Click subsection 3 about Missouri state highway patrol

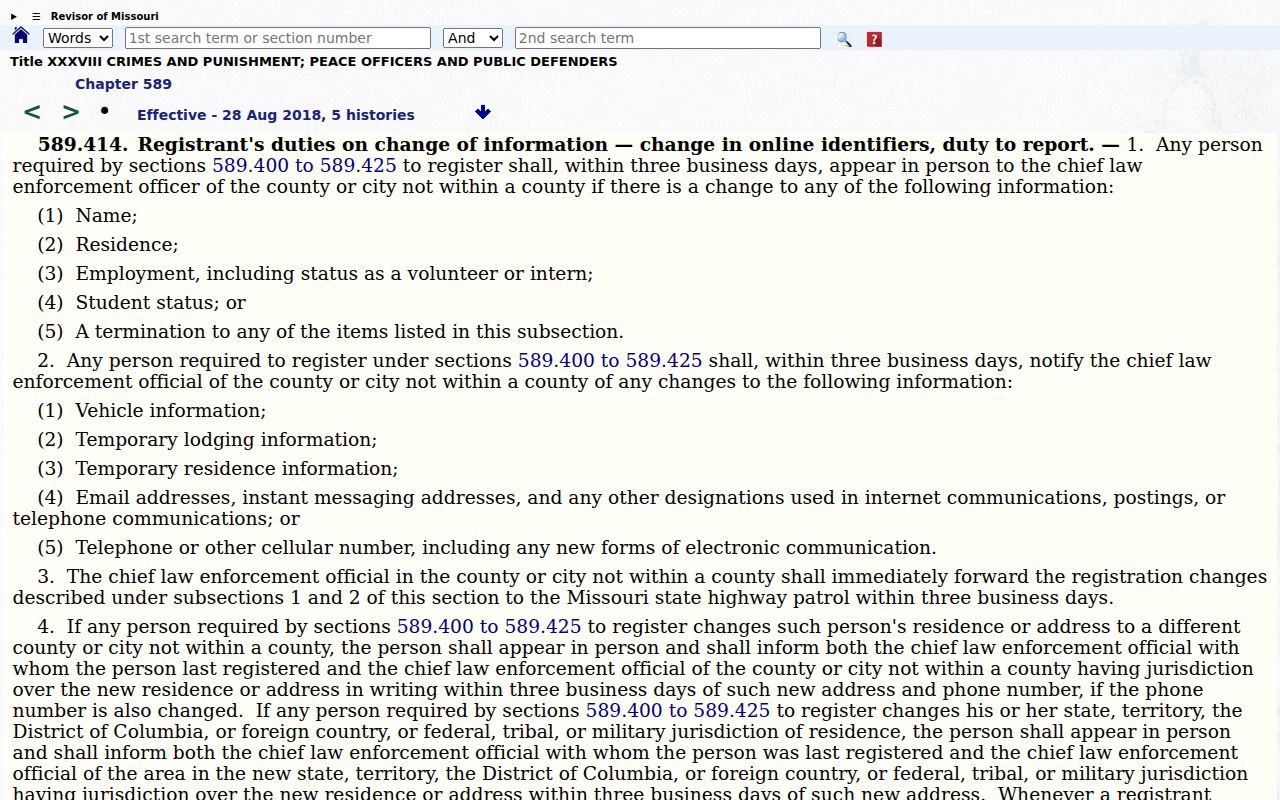click(x=640, y=587)
